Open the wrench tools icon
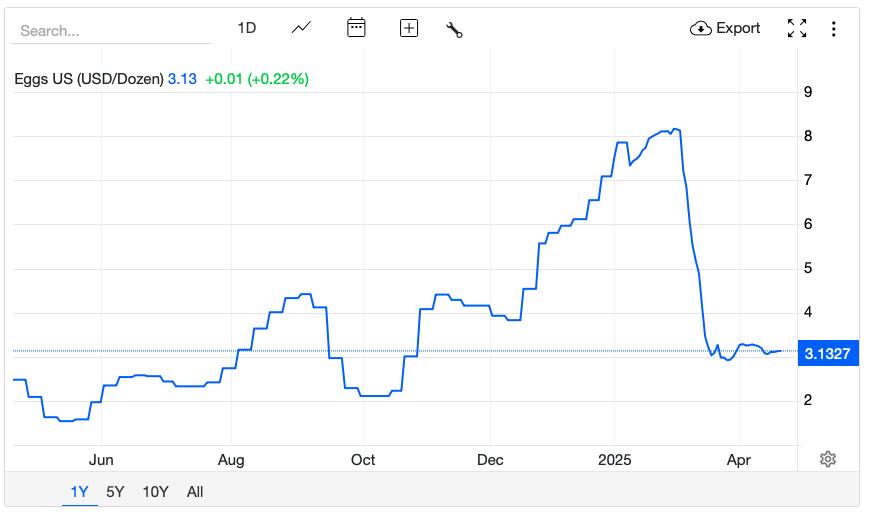 (x=454, y=30)
